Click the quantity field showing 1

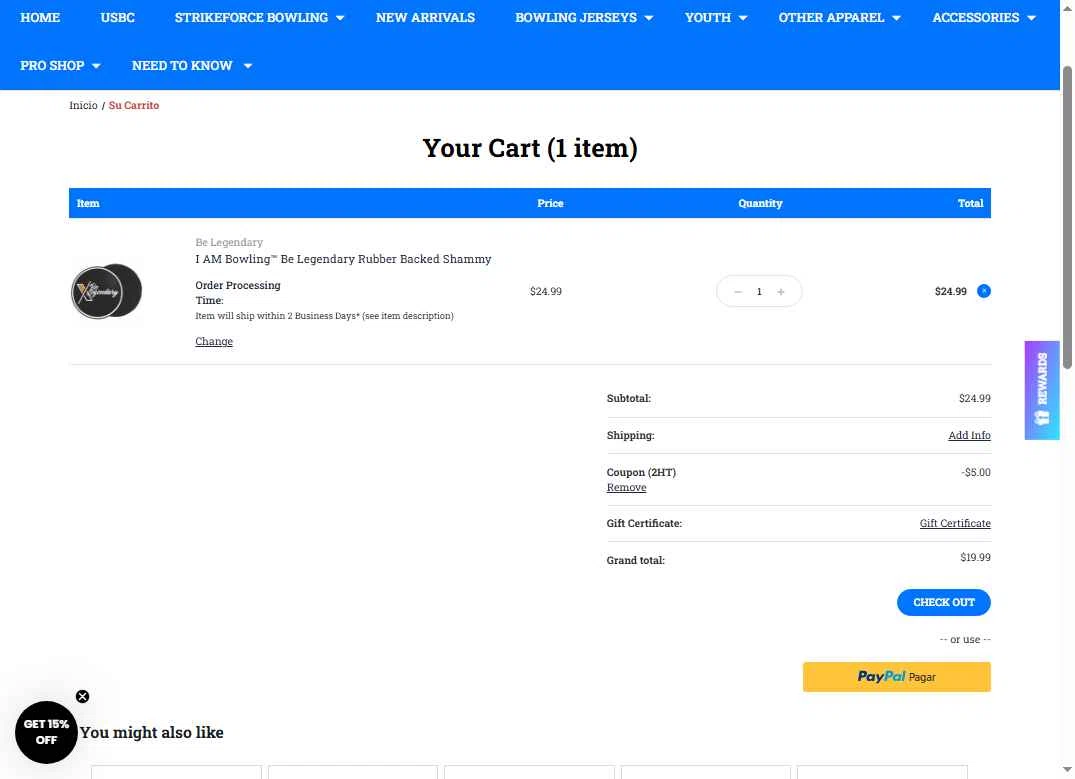click(759, 291)
